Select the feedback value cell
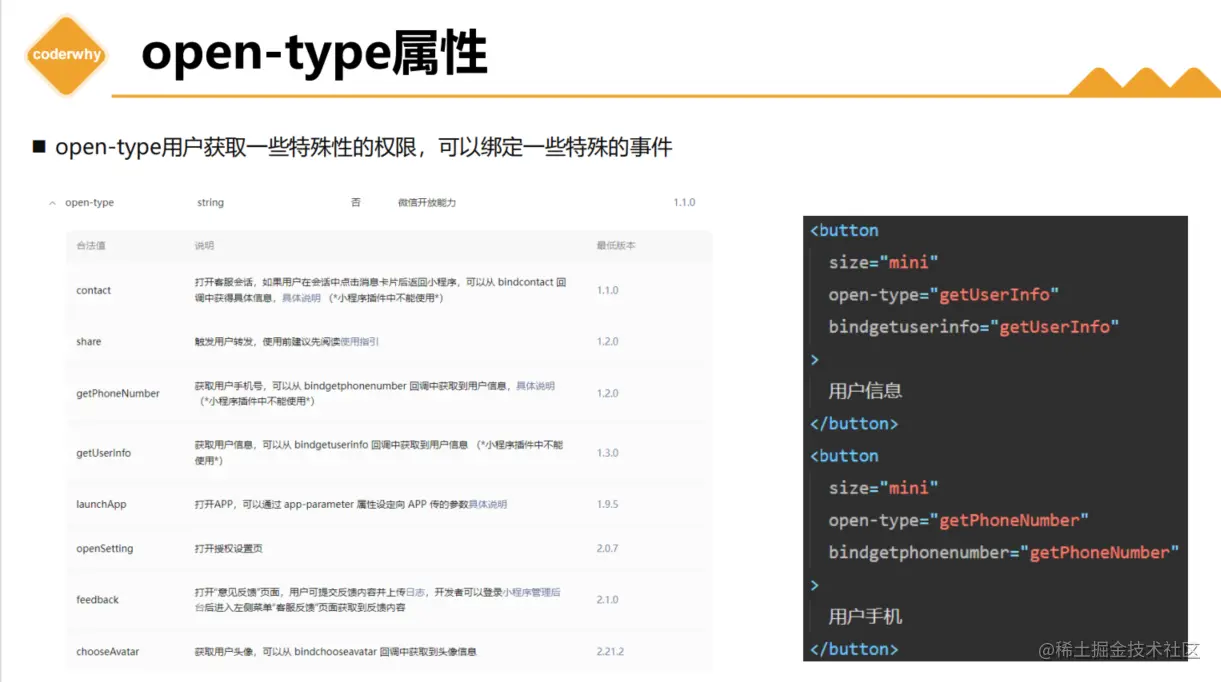Screen dimensions: 1221x682 tap(98, 600)
